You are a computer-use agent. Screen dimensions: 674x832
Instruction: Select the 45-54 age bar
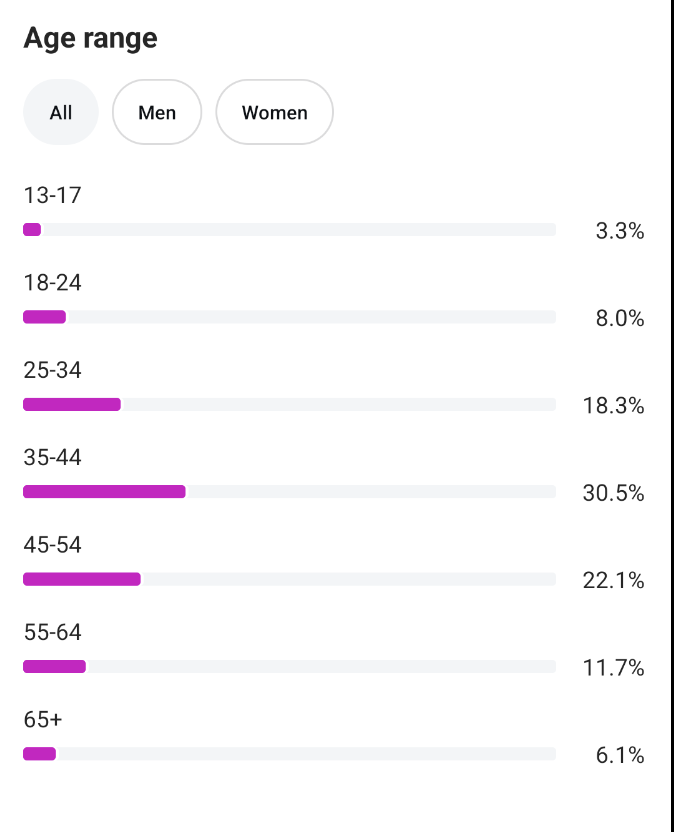pyautogui.click(x=289, y=579)
